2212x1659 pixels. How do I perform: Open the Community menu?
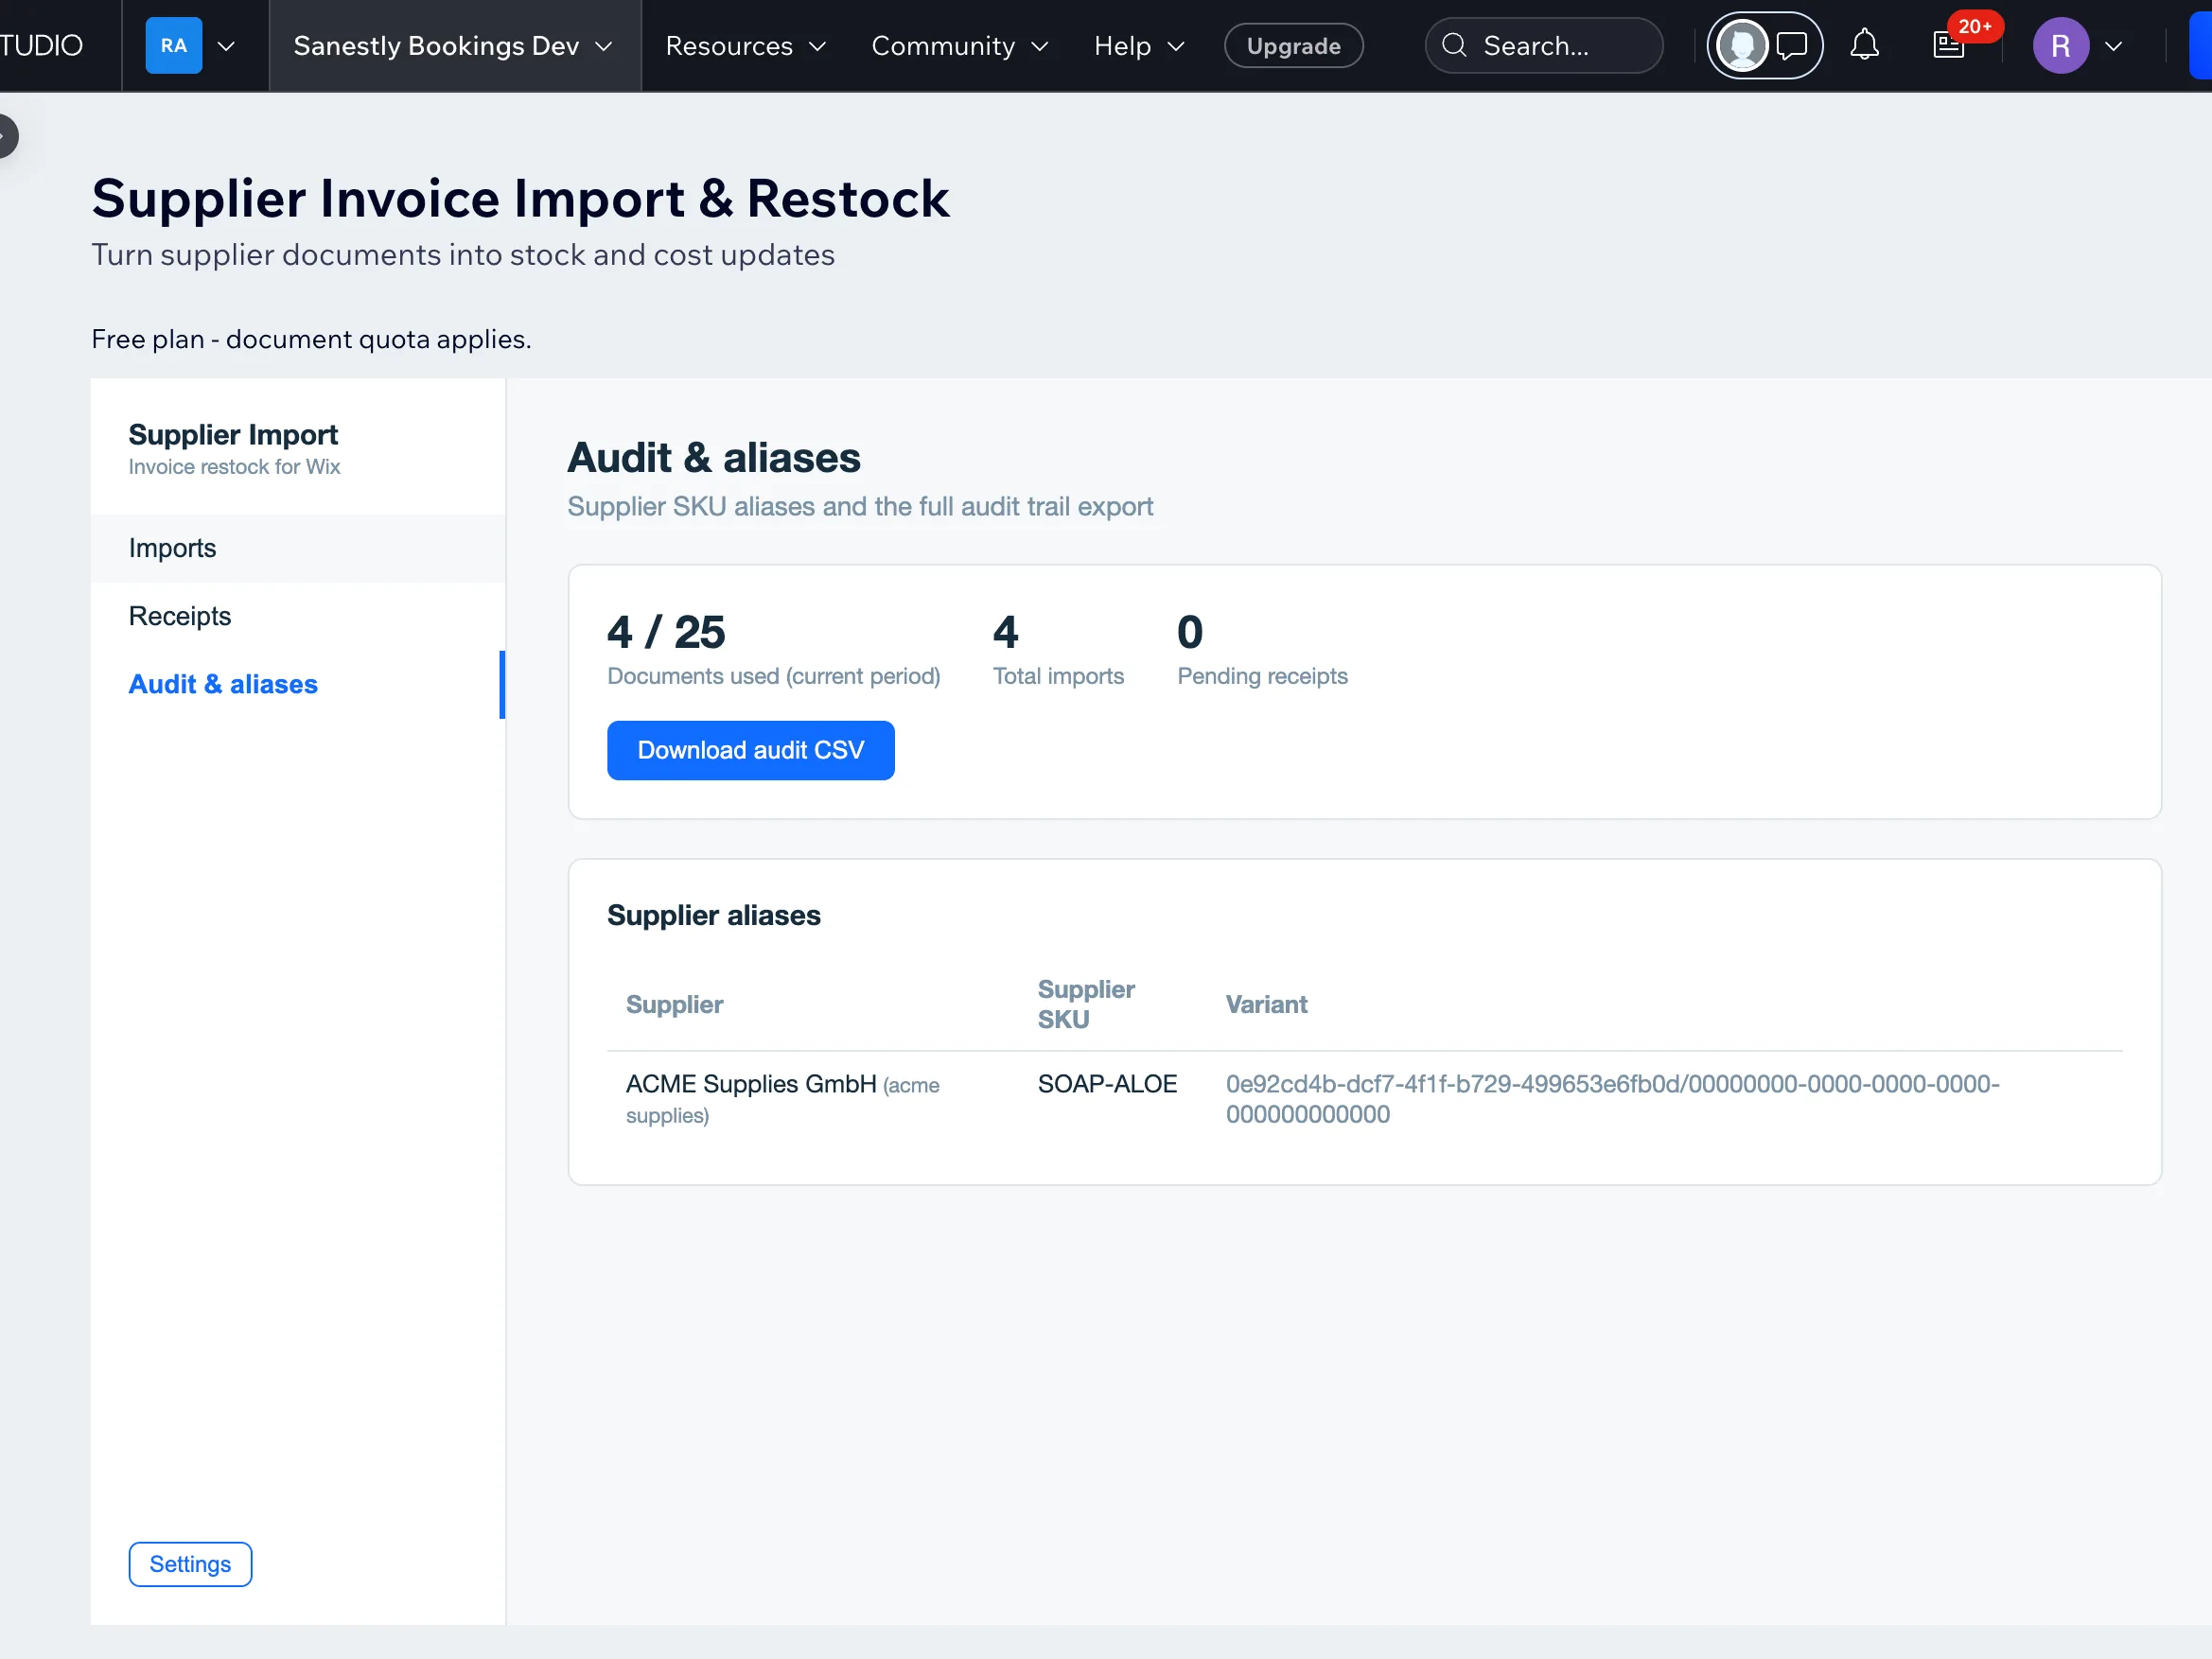pyautogui.click(x=960, y=46)
